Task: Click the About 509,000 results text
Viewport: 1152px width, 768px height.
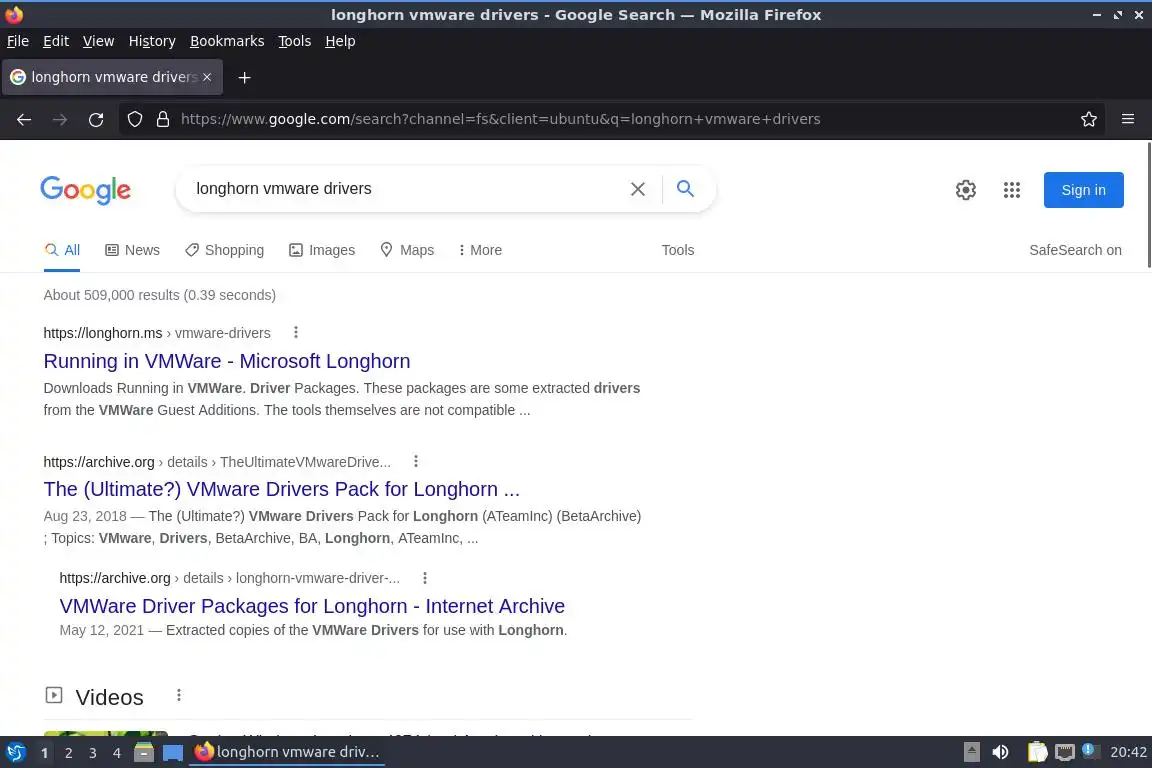Action: [x=159, y=295]
